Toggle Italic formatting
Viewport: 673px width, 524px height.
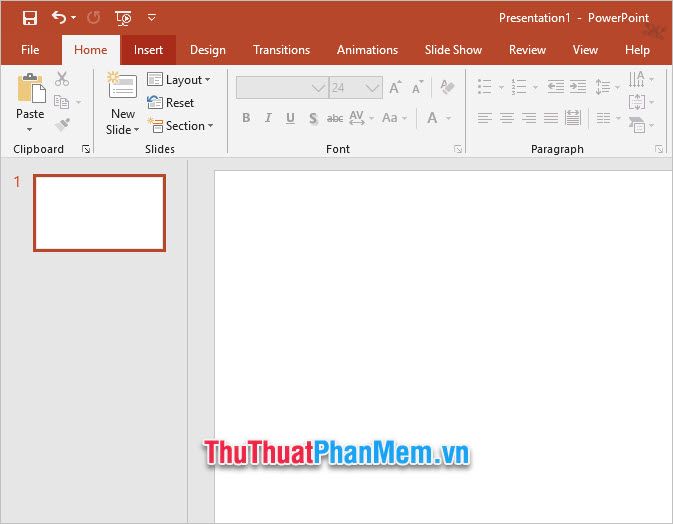(x=268, y=118)
